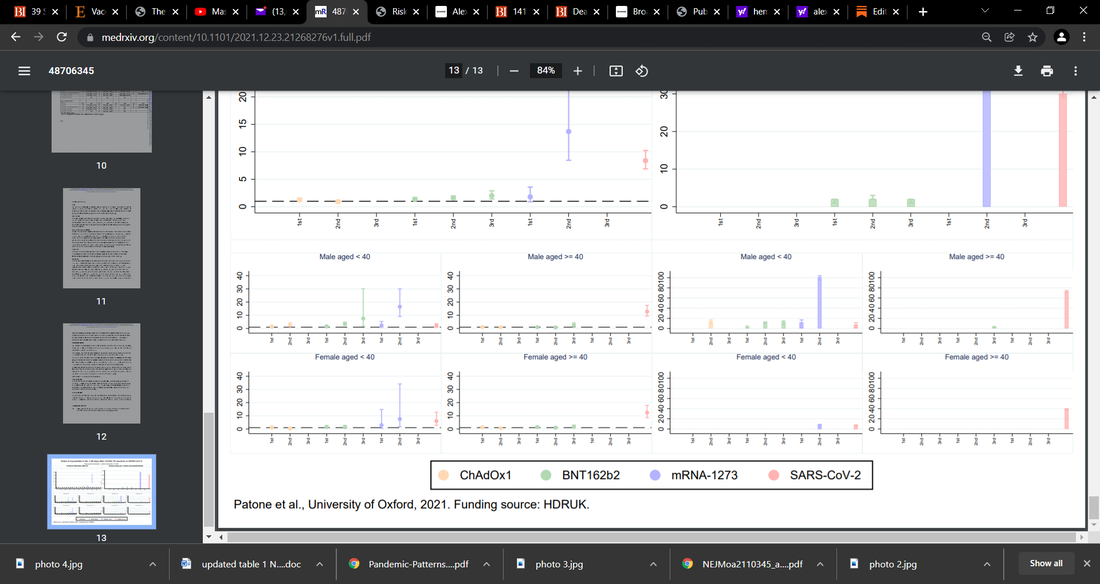
Task: Click the mRNA-1273 legend entry
Action: click(694, 475)
